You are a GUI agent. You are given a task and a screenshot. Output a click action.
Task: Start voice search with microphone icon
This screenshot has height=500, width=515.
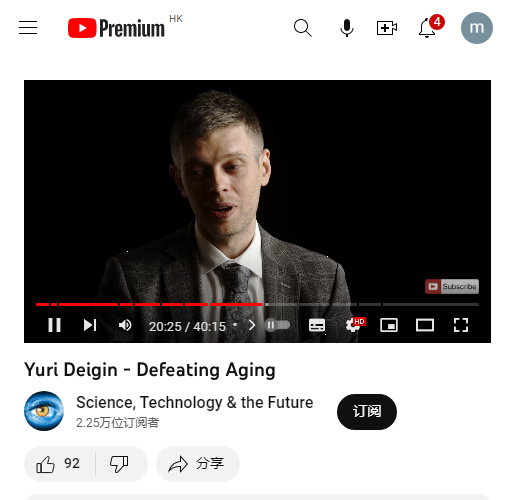coord(347,28)
